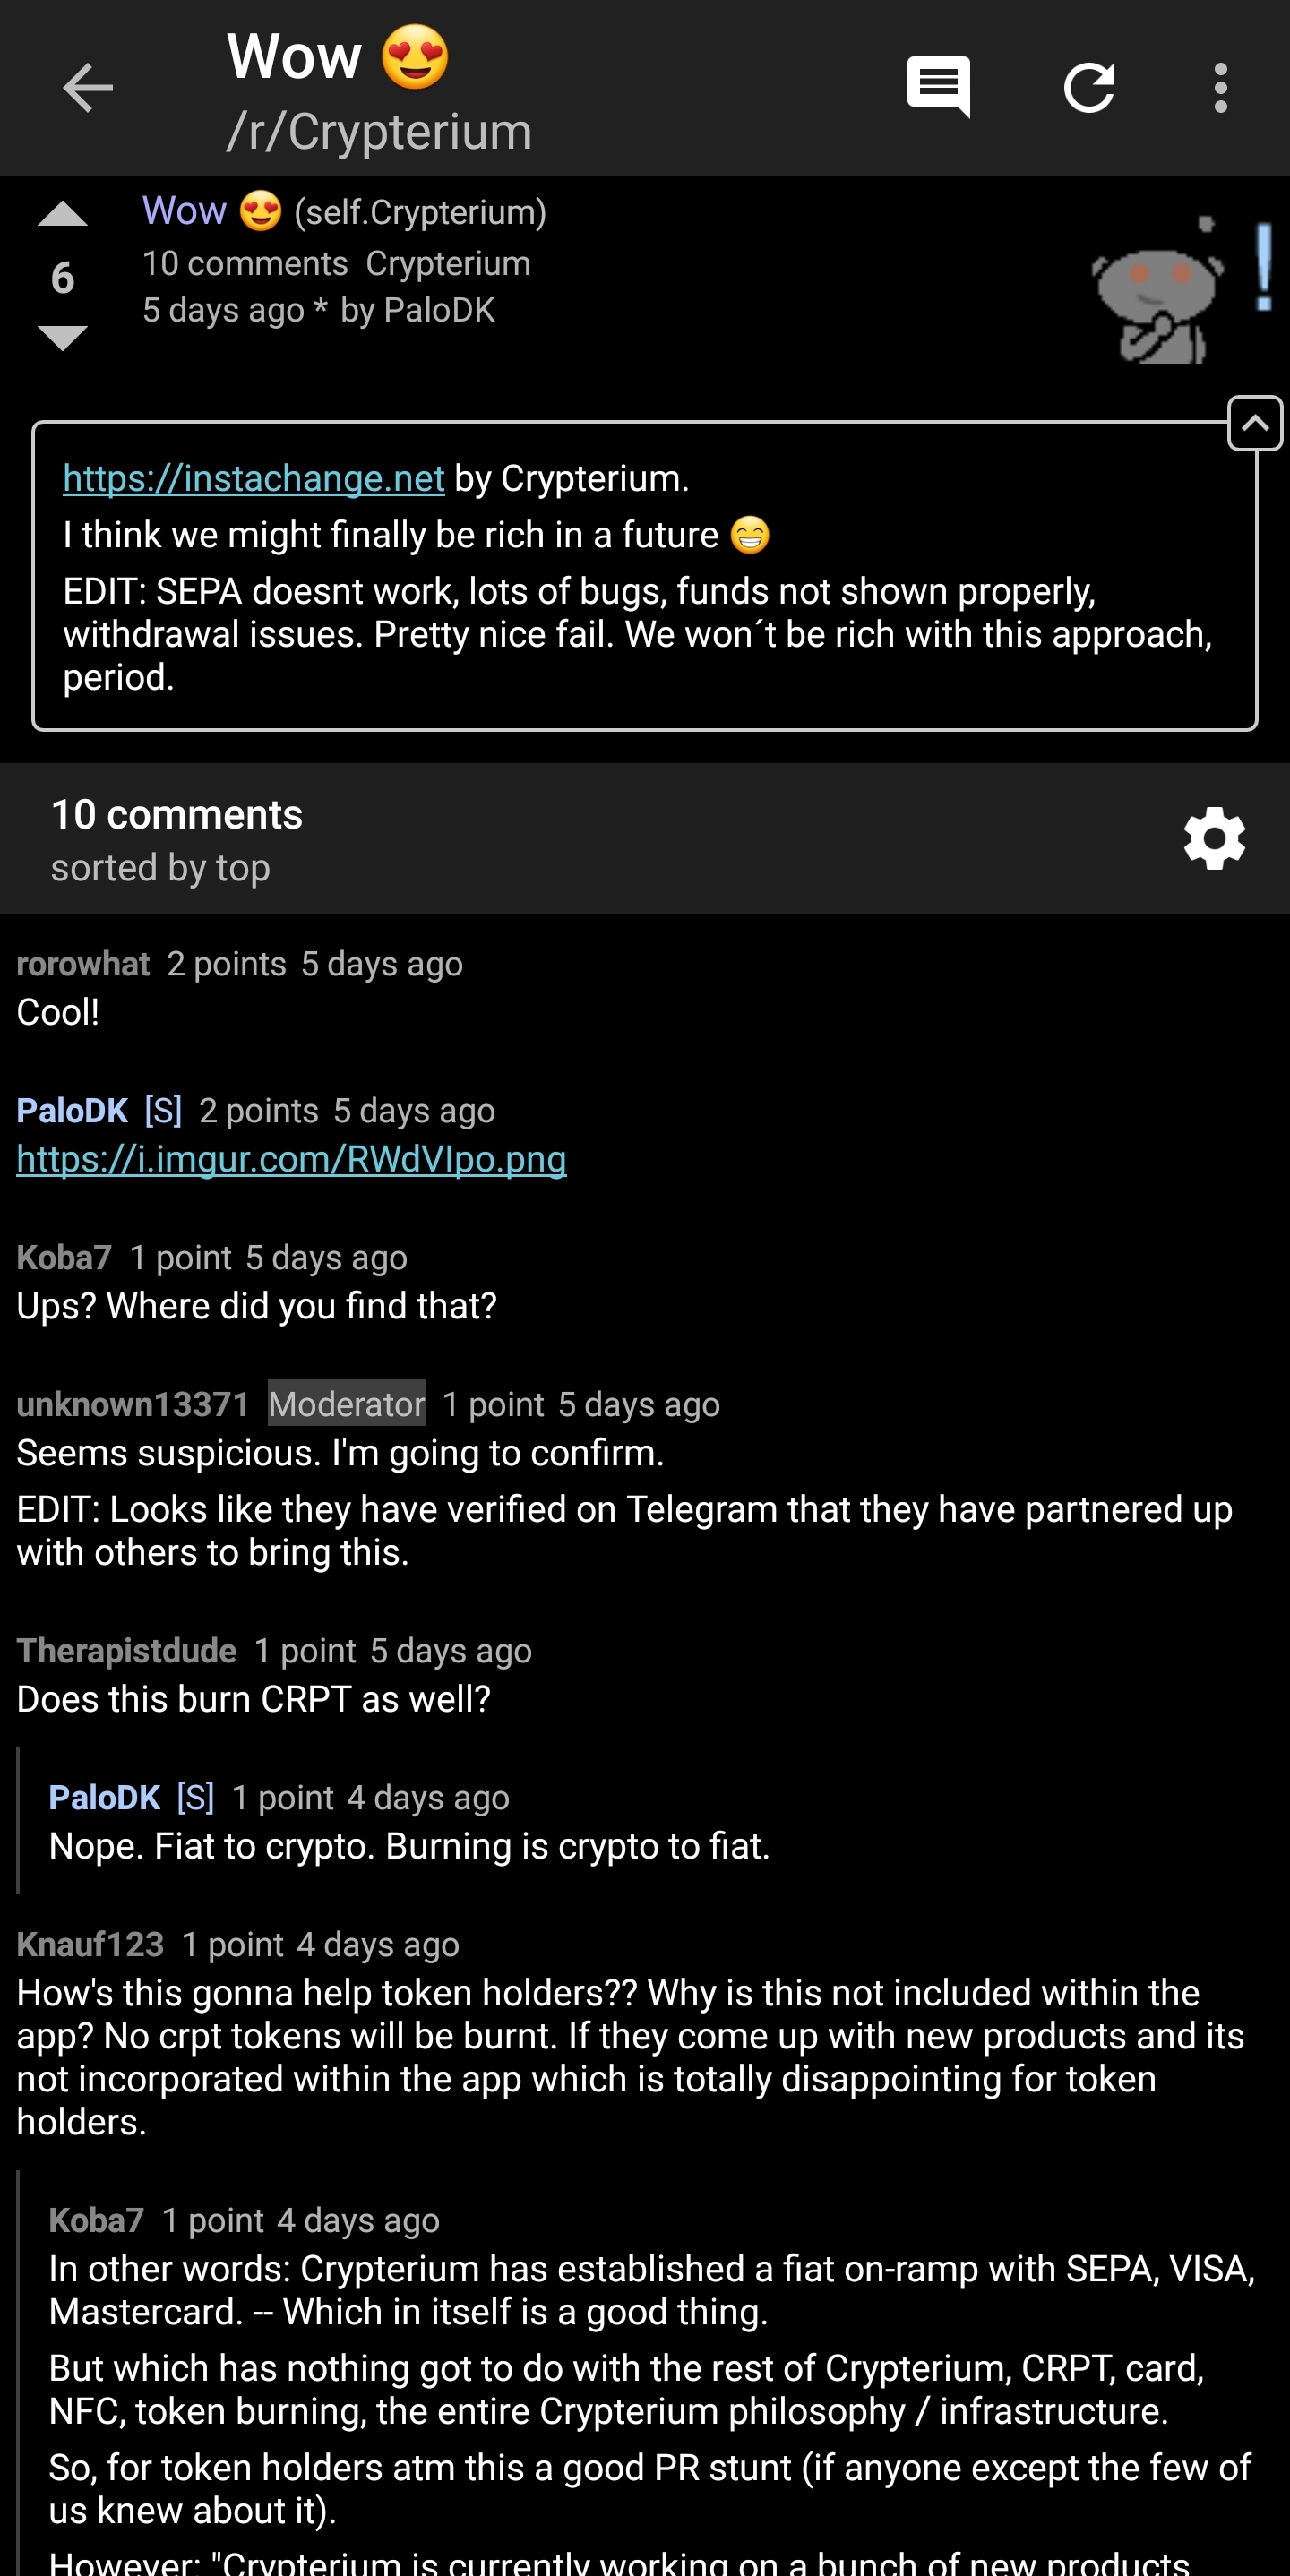This screenshot has height=2576, width=1290.
Task: Change comment order using 'sorted by top'
Action: 160,867
